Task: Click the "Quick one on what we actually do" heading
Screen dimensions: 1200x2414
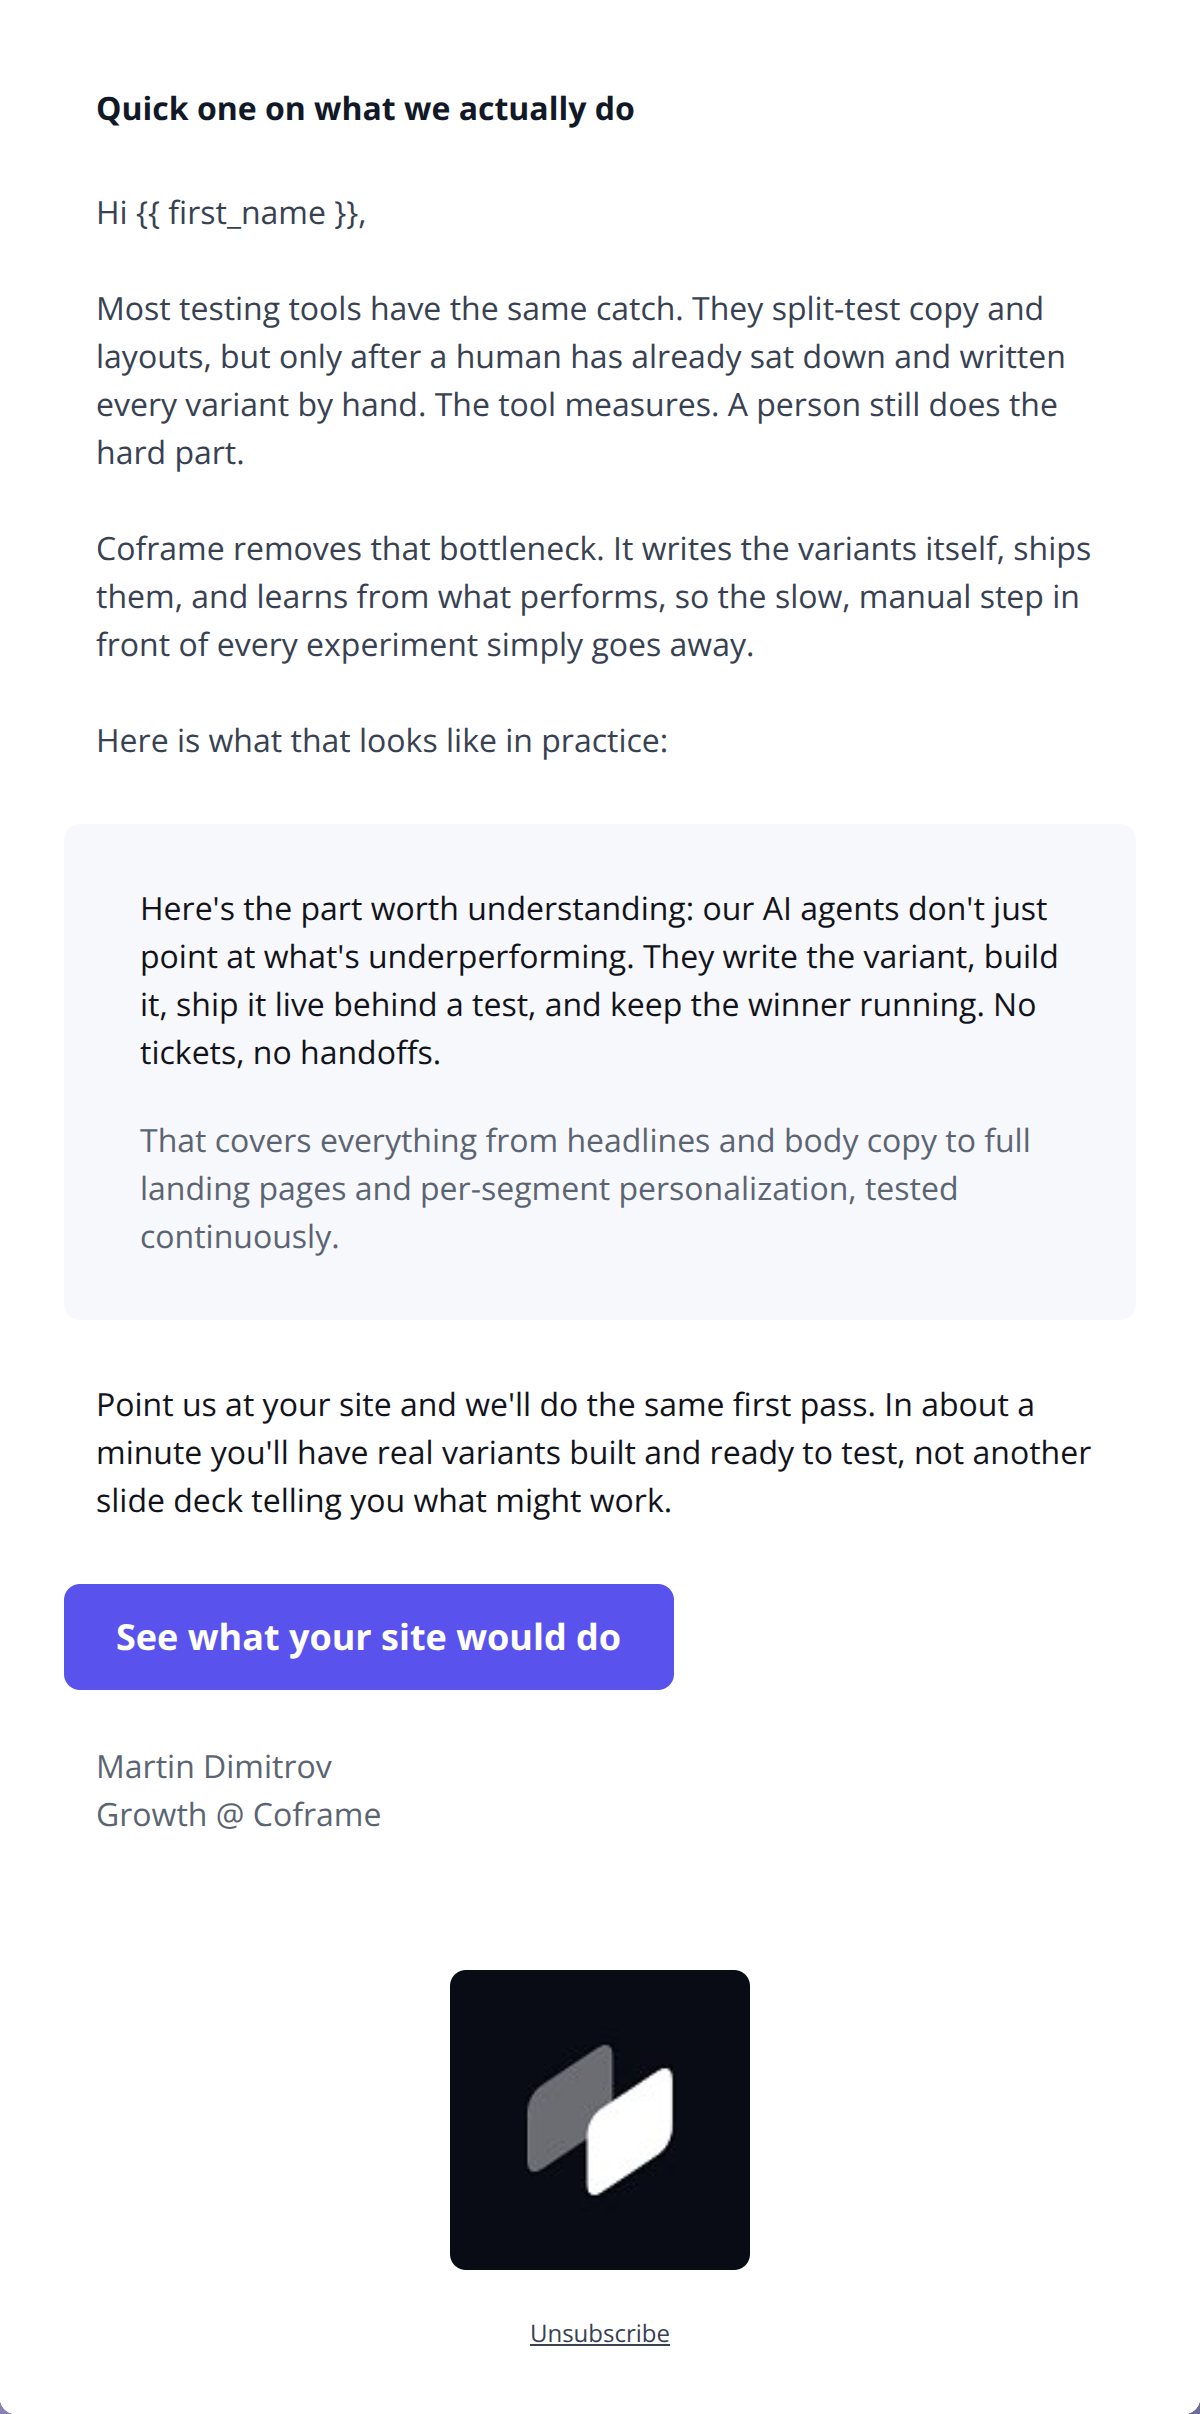Action: (365, 109)
